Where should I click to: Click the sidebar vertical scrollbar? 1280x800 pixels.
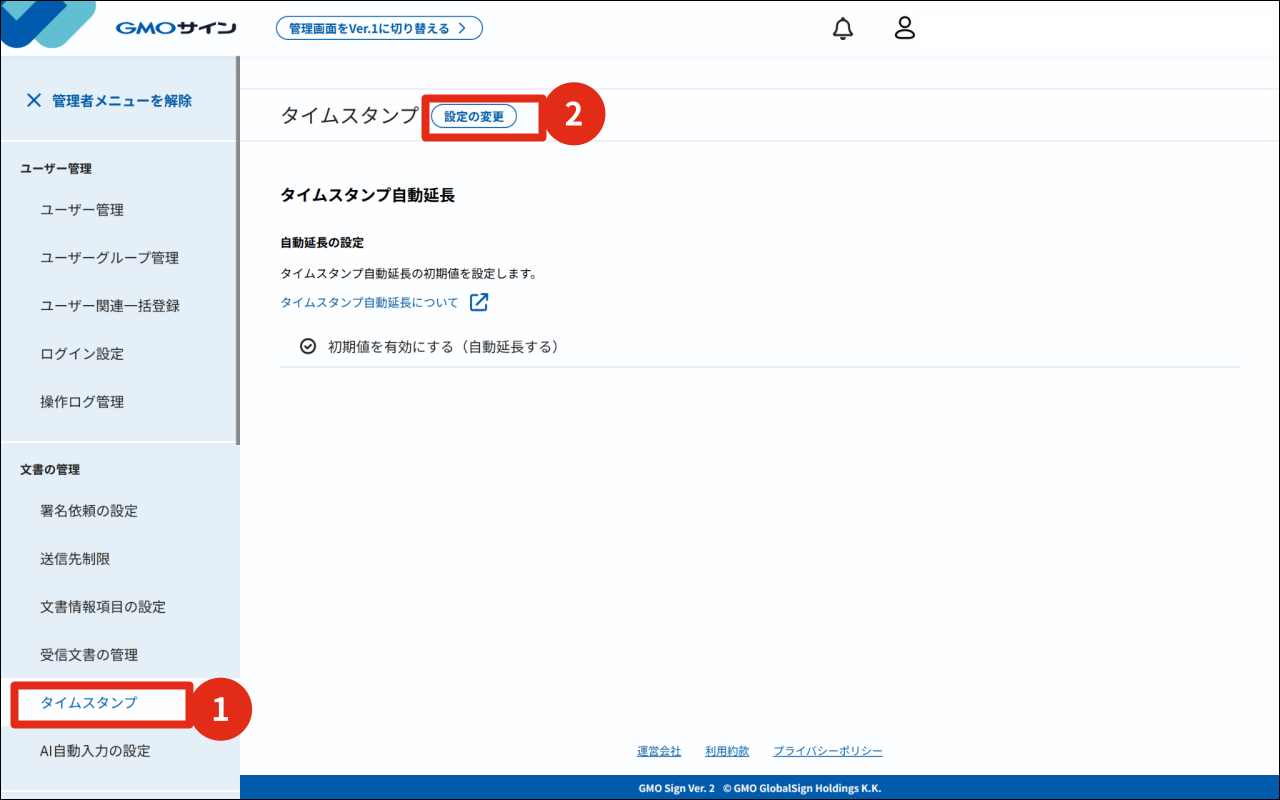tap(237, 250)
